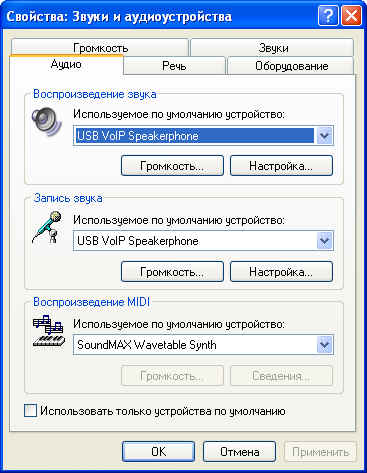
Task: Expand the recording device dropdown arrow
Action: [324, 241]
